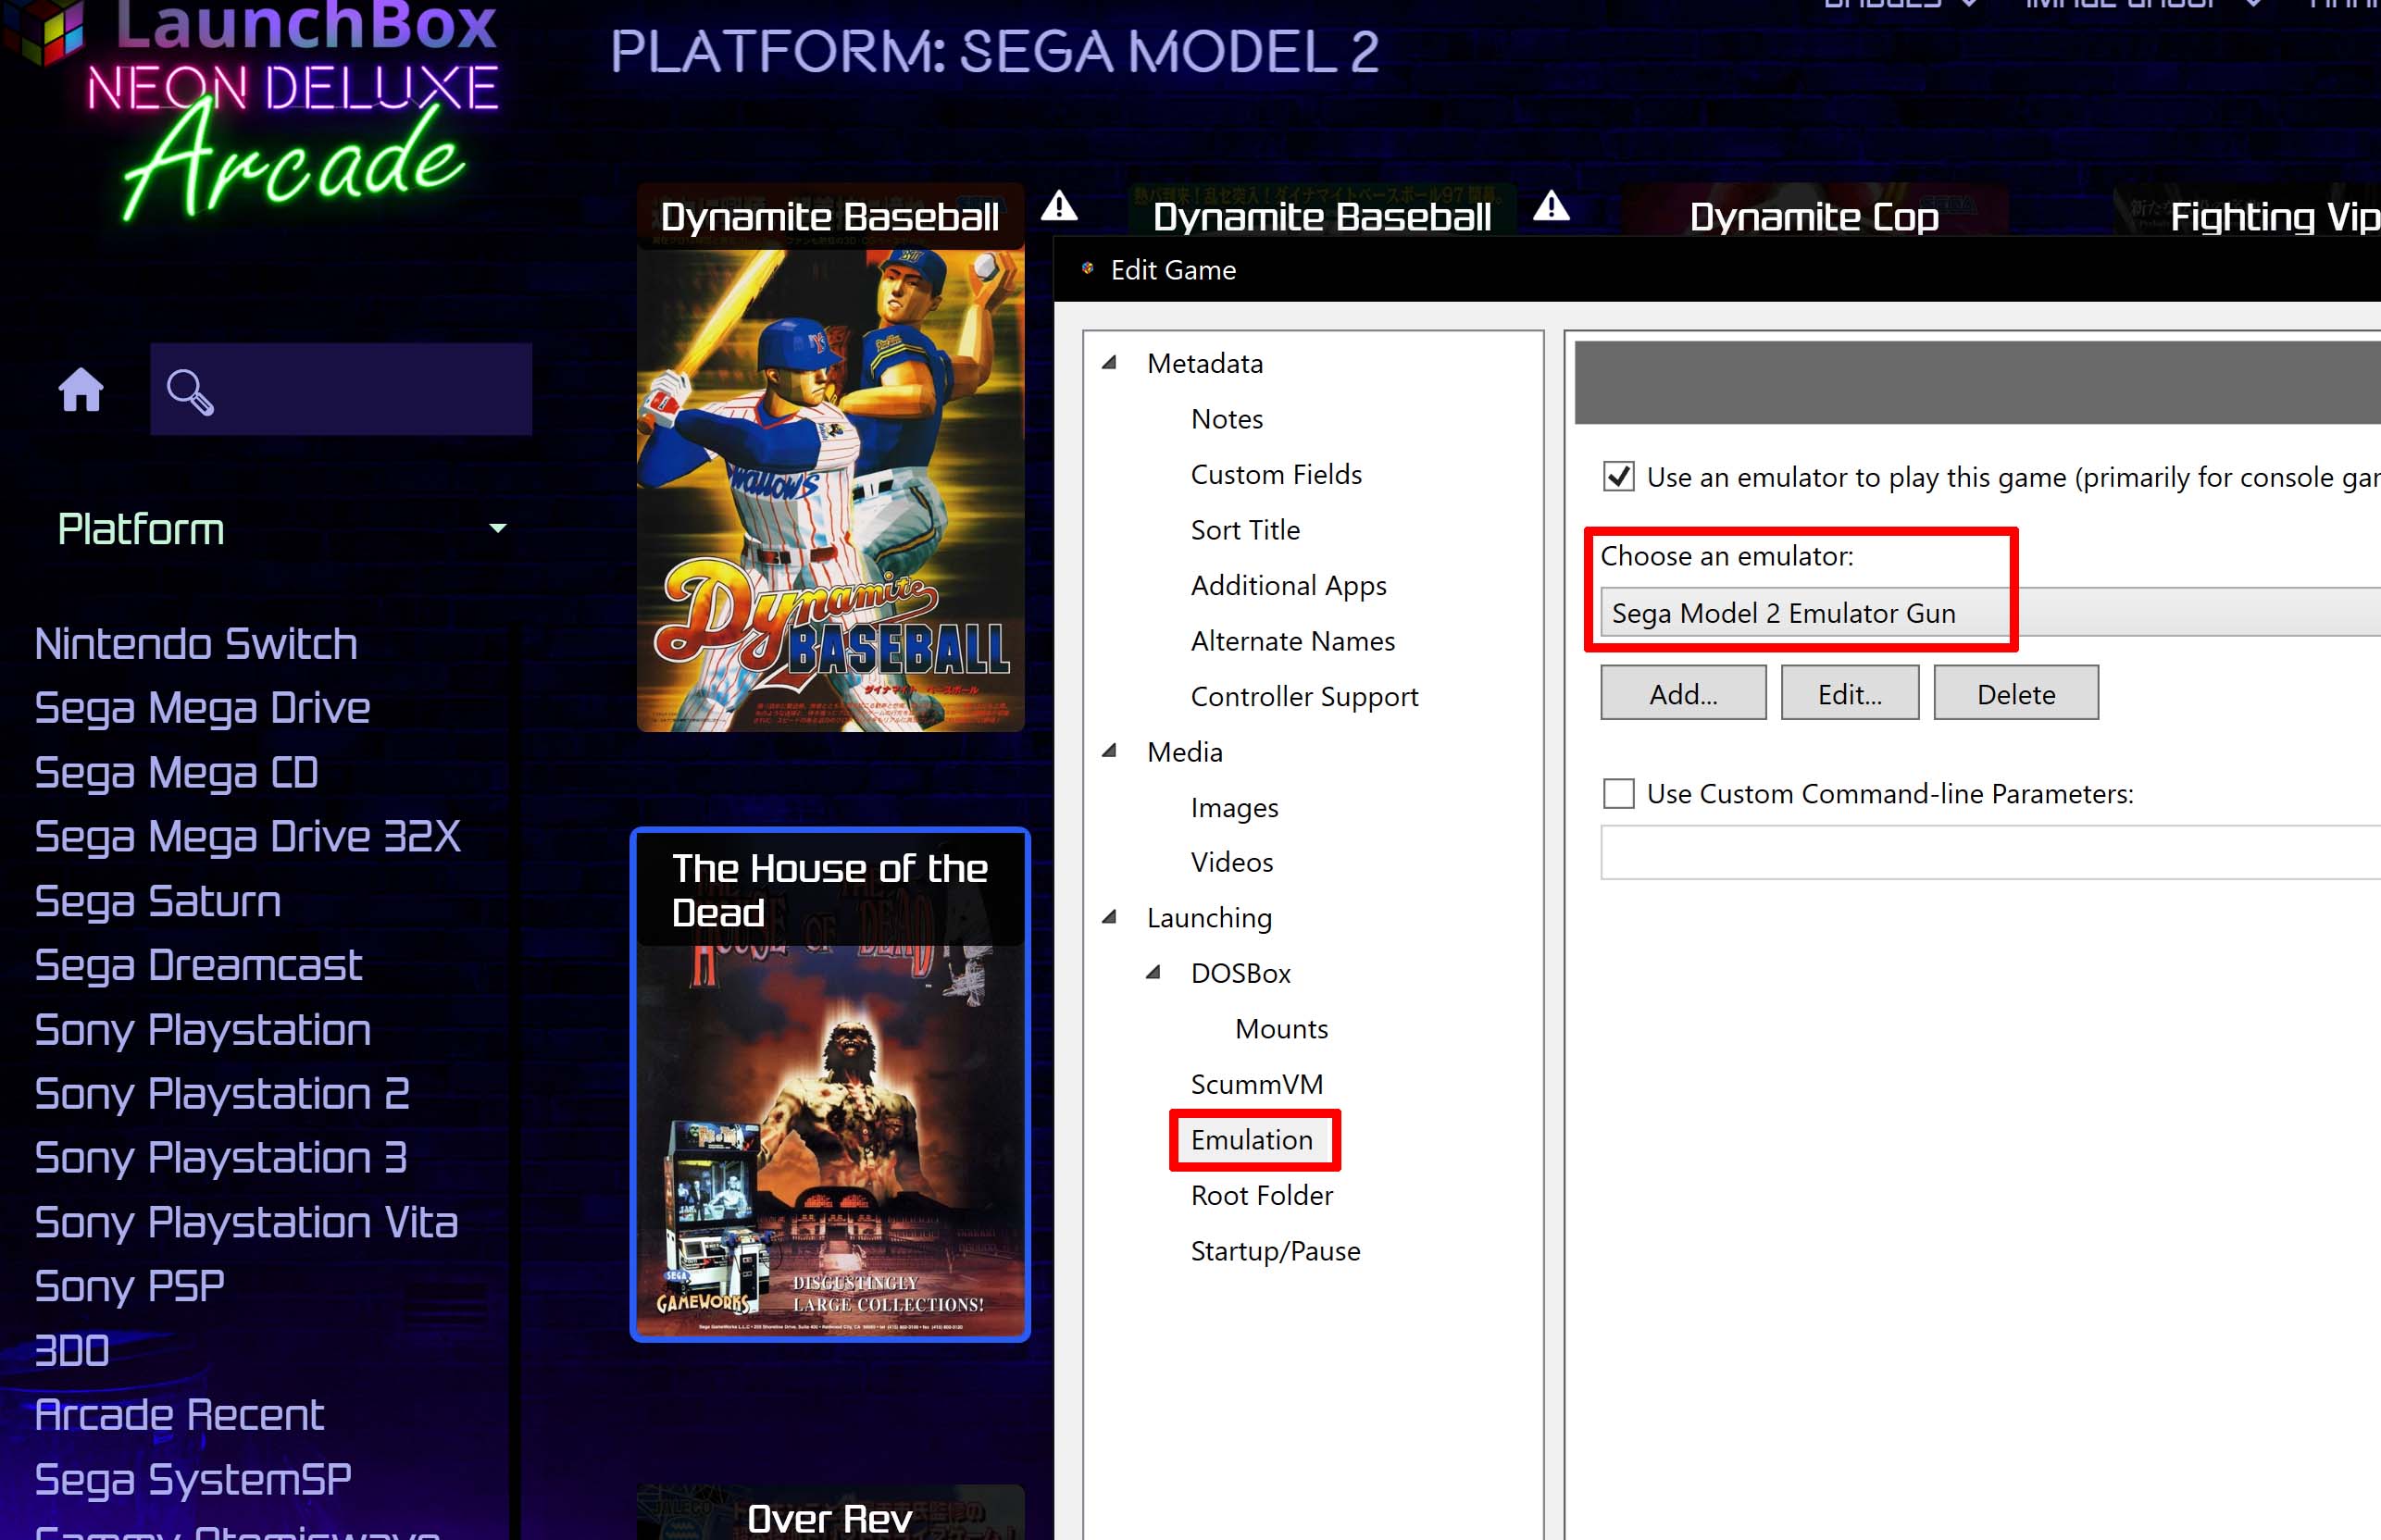2381x1540 pixels.
Task: Select Startup/Pause in the tree
Action: coord(1275,1250)
